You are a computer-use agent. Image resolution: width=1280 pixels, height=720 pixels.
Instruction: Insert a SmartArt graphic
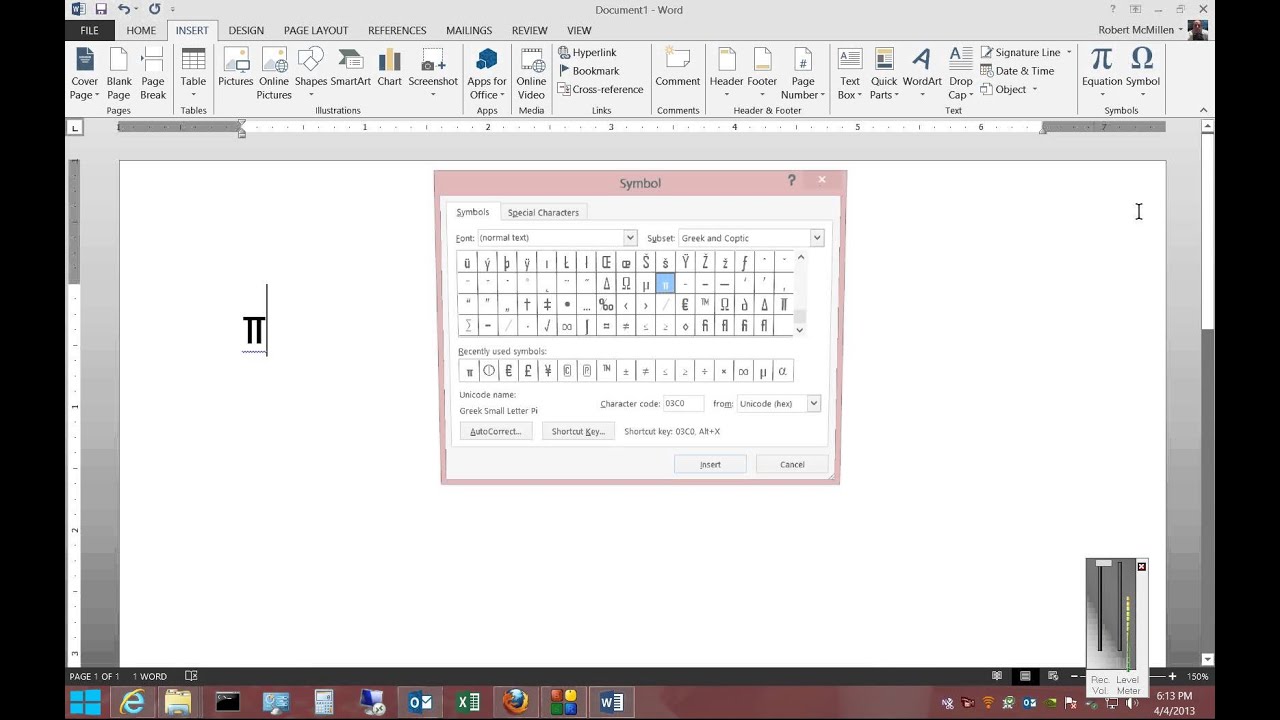[x=350, y=72]
